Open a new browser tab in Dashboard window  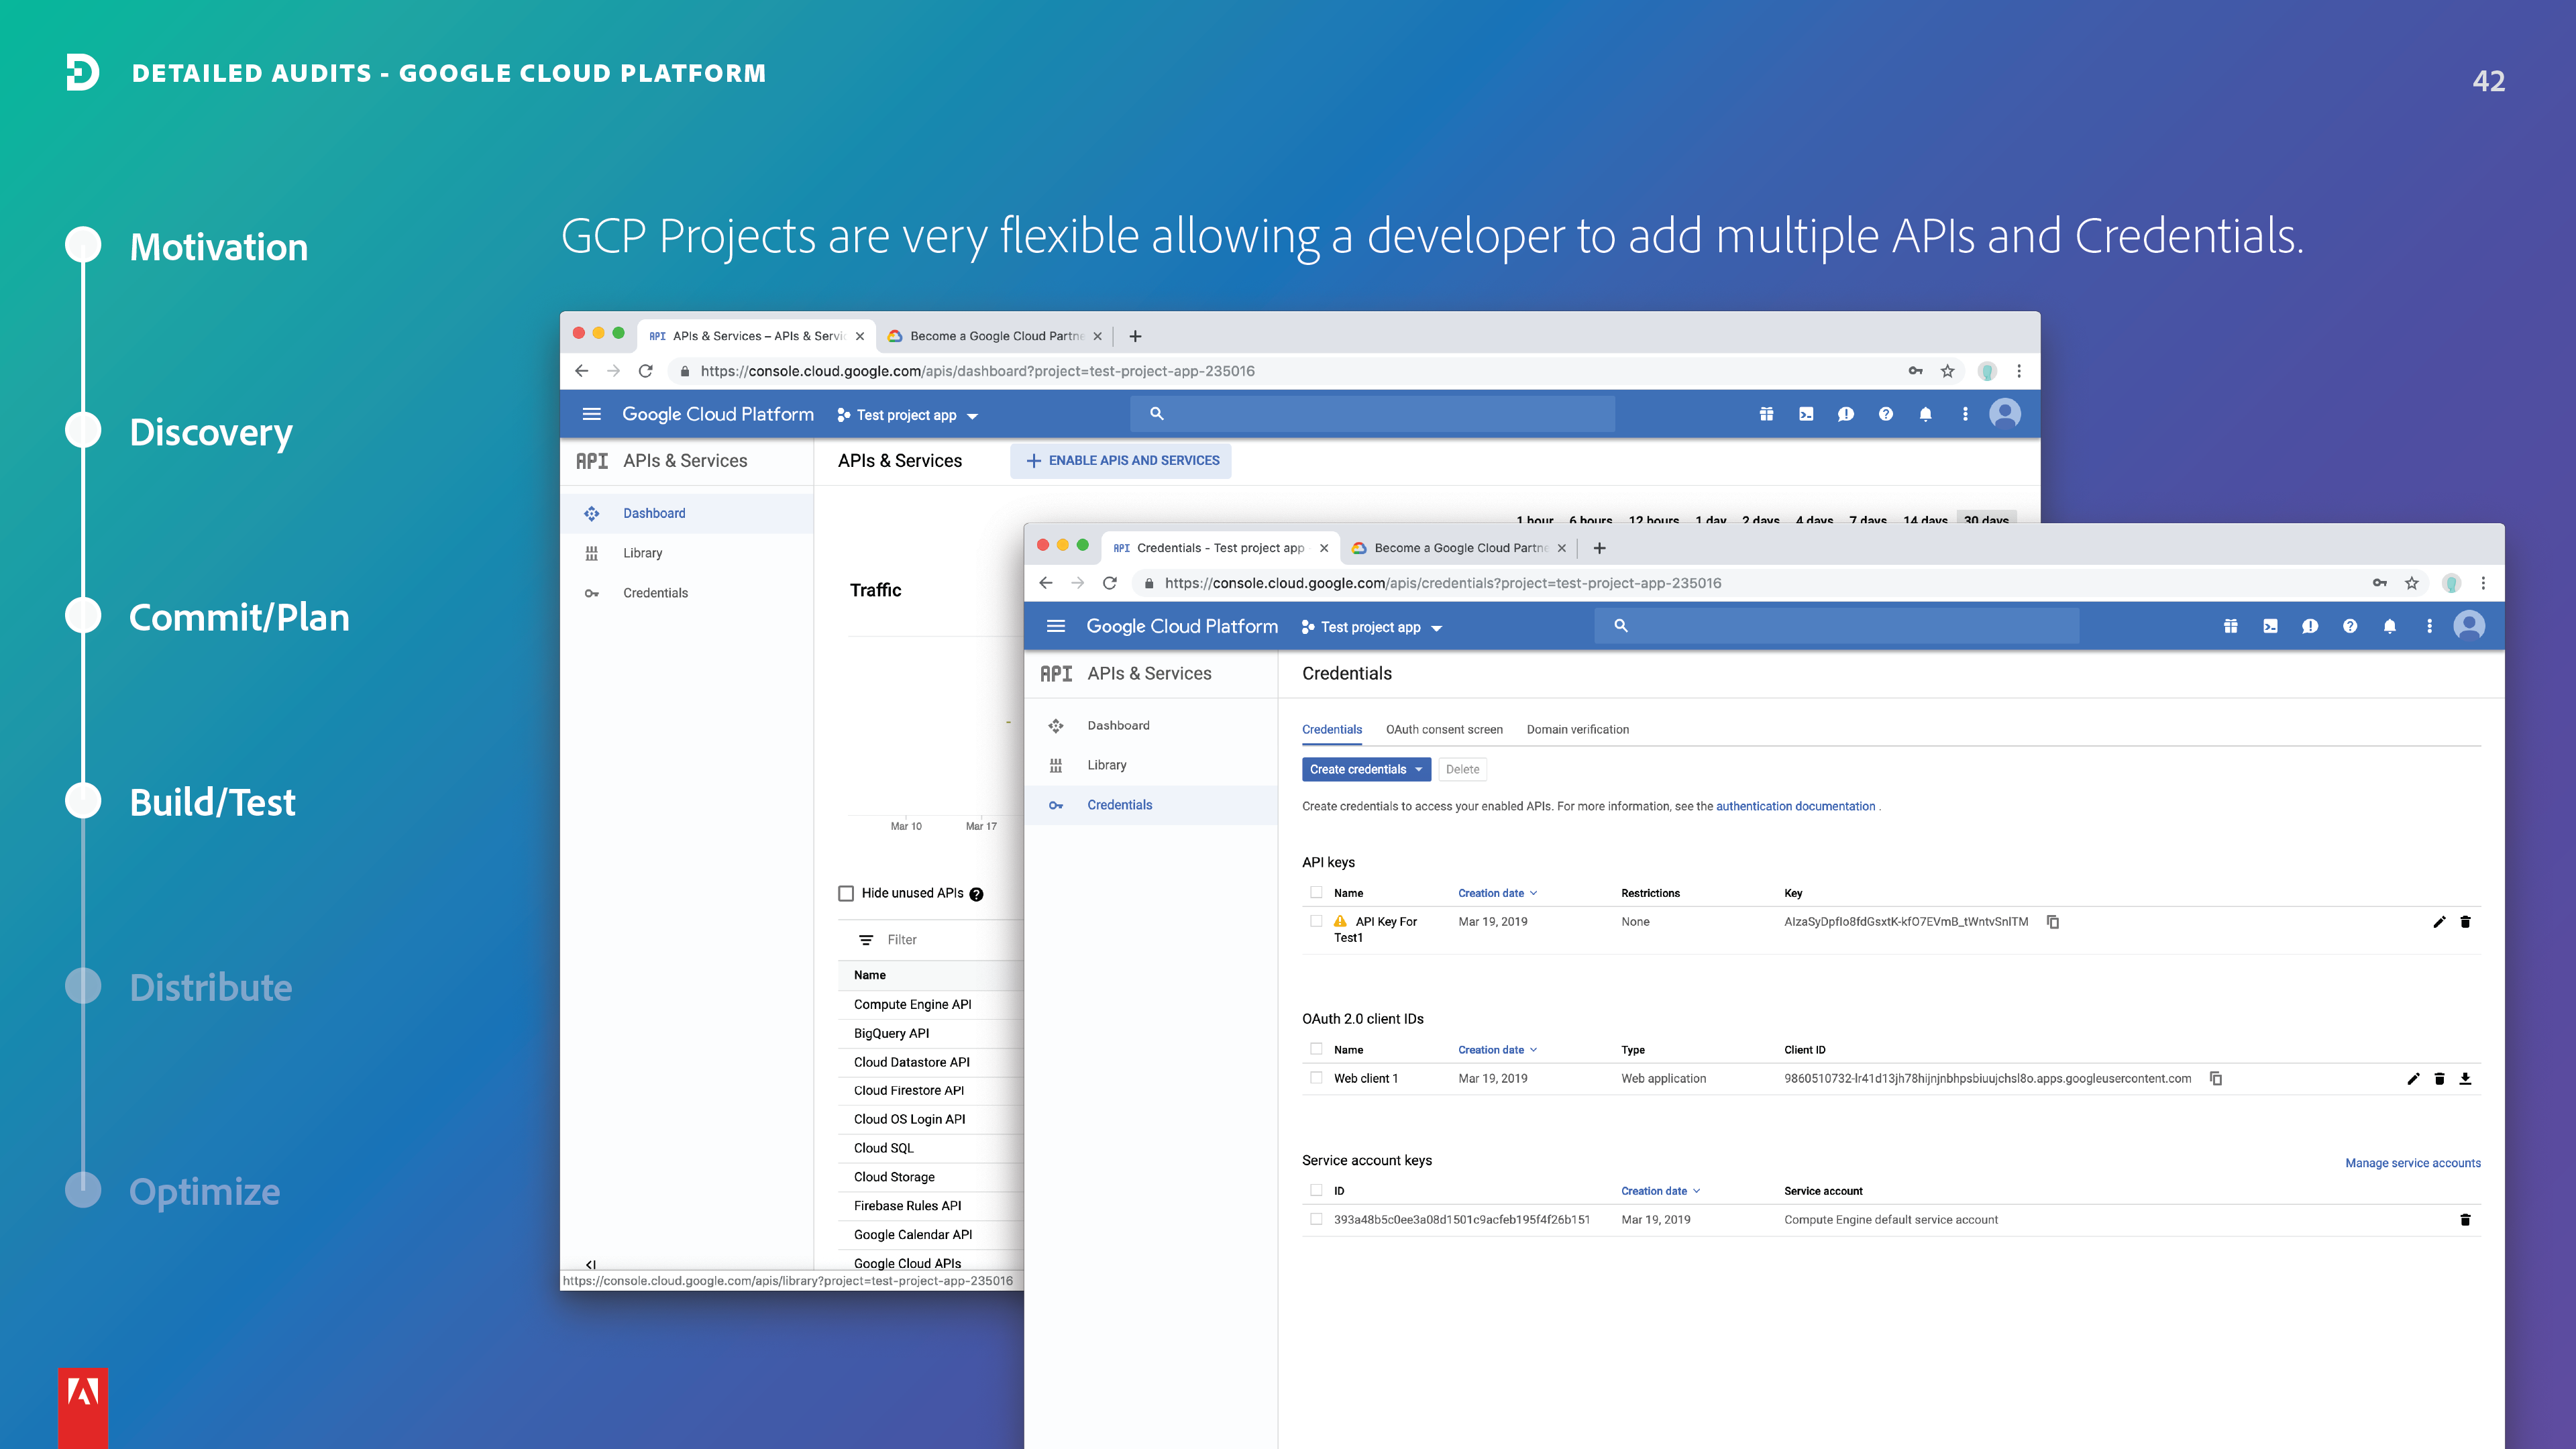(1135, 336)
